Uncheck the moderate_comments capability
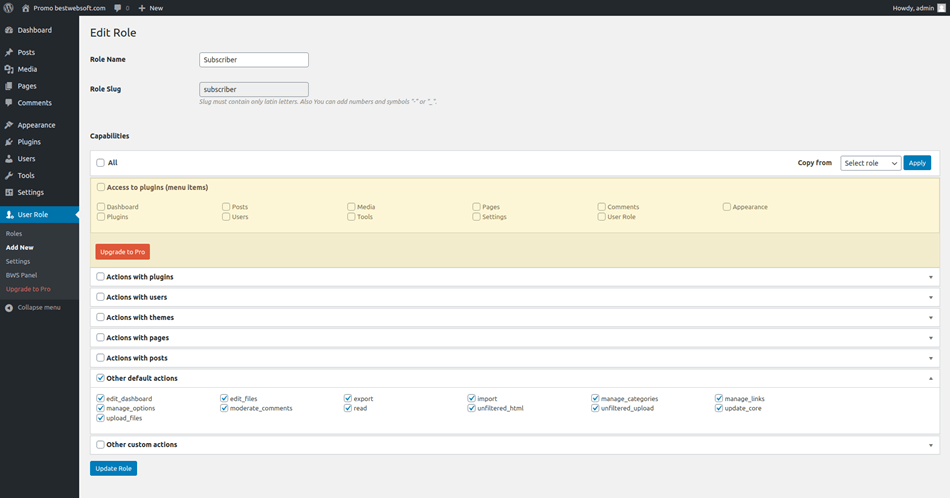 coord(224,408)
